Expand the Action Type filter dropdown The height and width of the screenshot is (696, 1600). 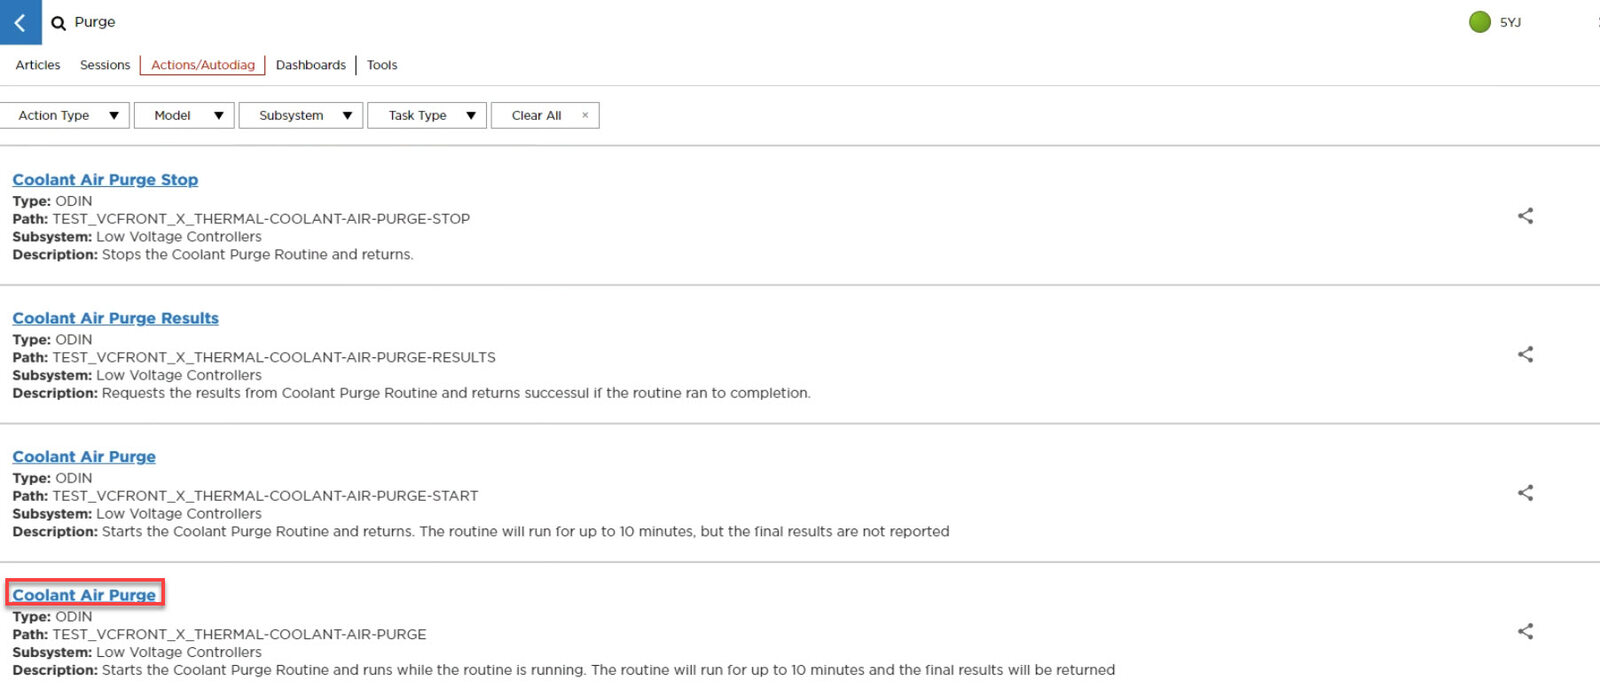[65, 116]
